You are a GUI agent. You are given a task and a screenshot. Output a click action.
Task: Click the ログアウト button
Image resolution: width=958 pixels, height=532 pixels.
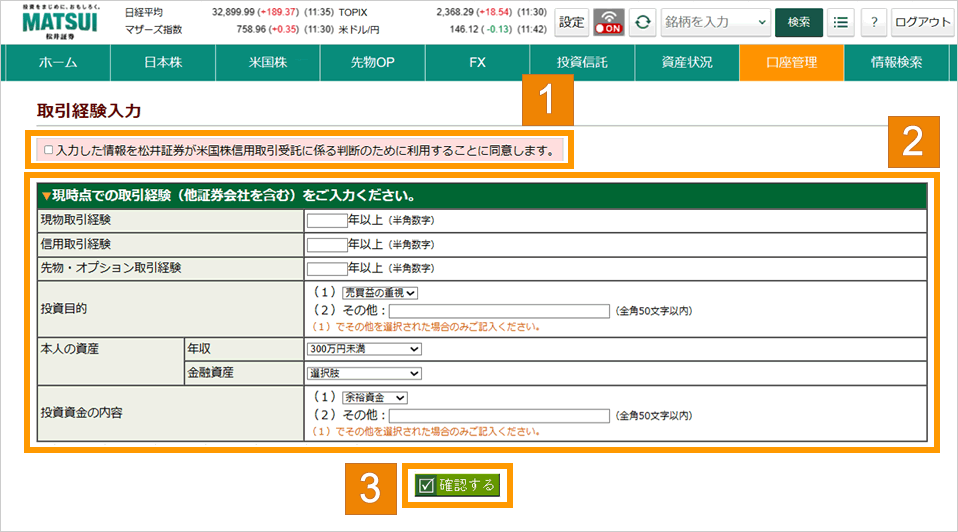pos(922,22)
